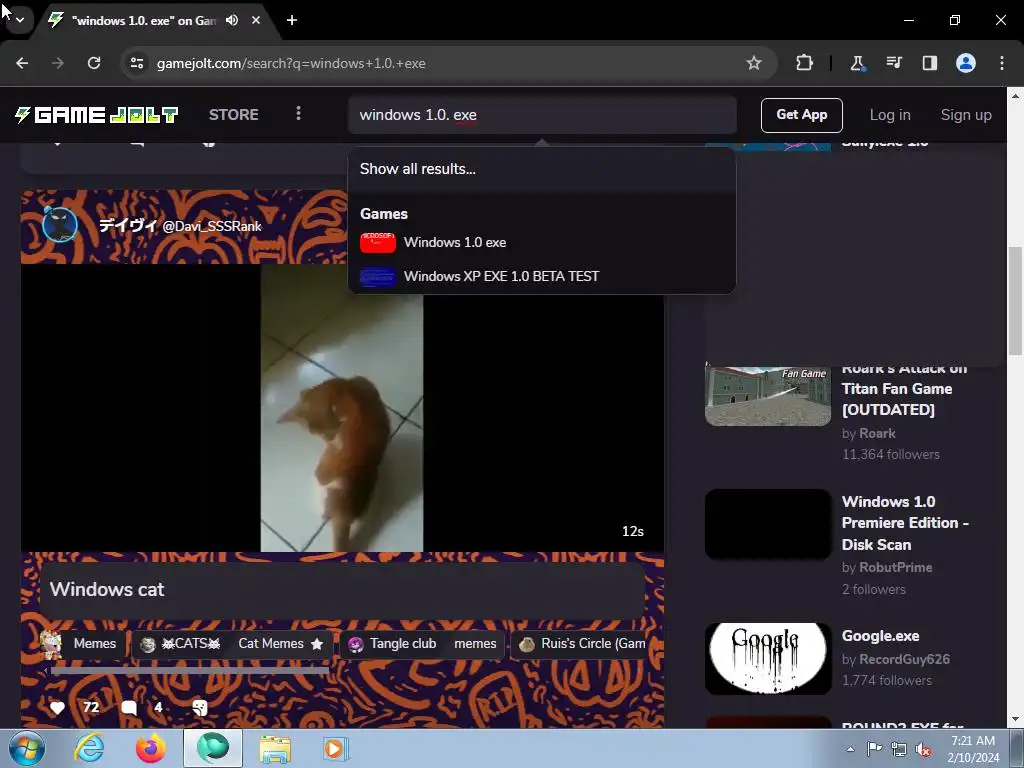The height and width of the screenshot is (768, 1024).
Task: Open a new browser tab
Action: [292, 20]
